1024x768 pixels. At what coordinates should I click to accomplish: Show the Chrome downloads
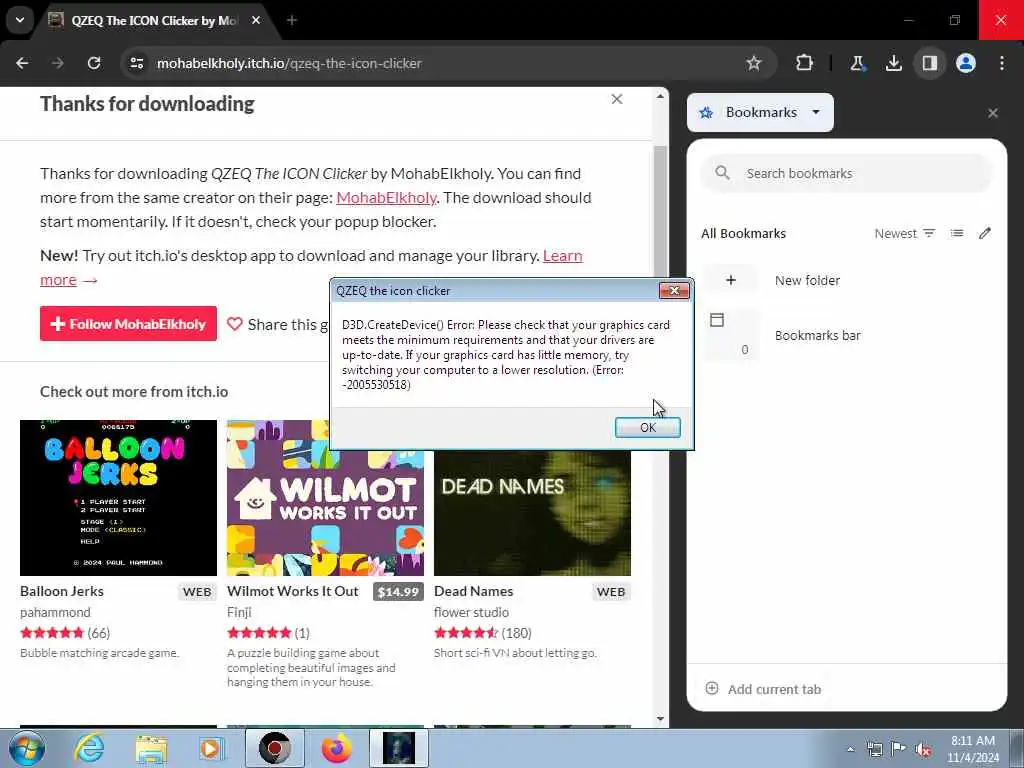click(x=893, y=63)
